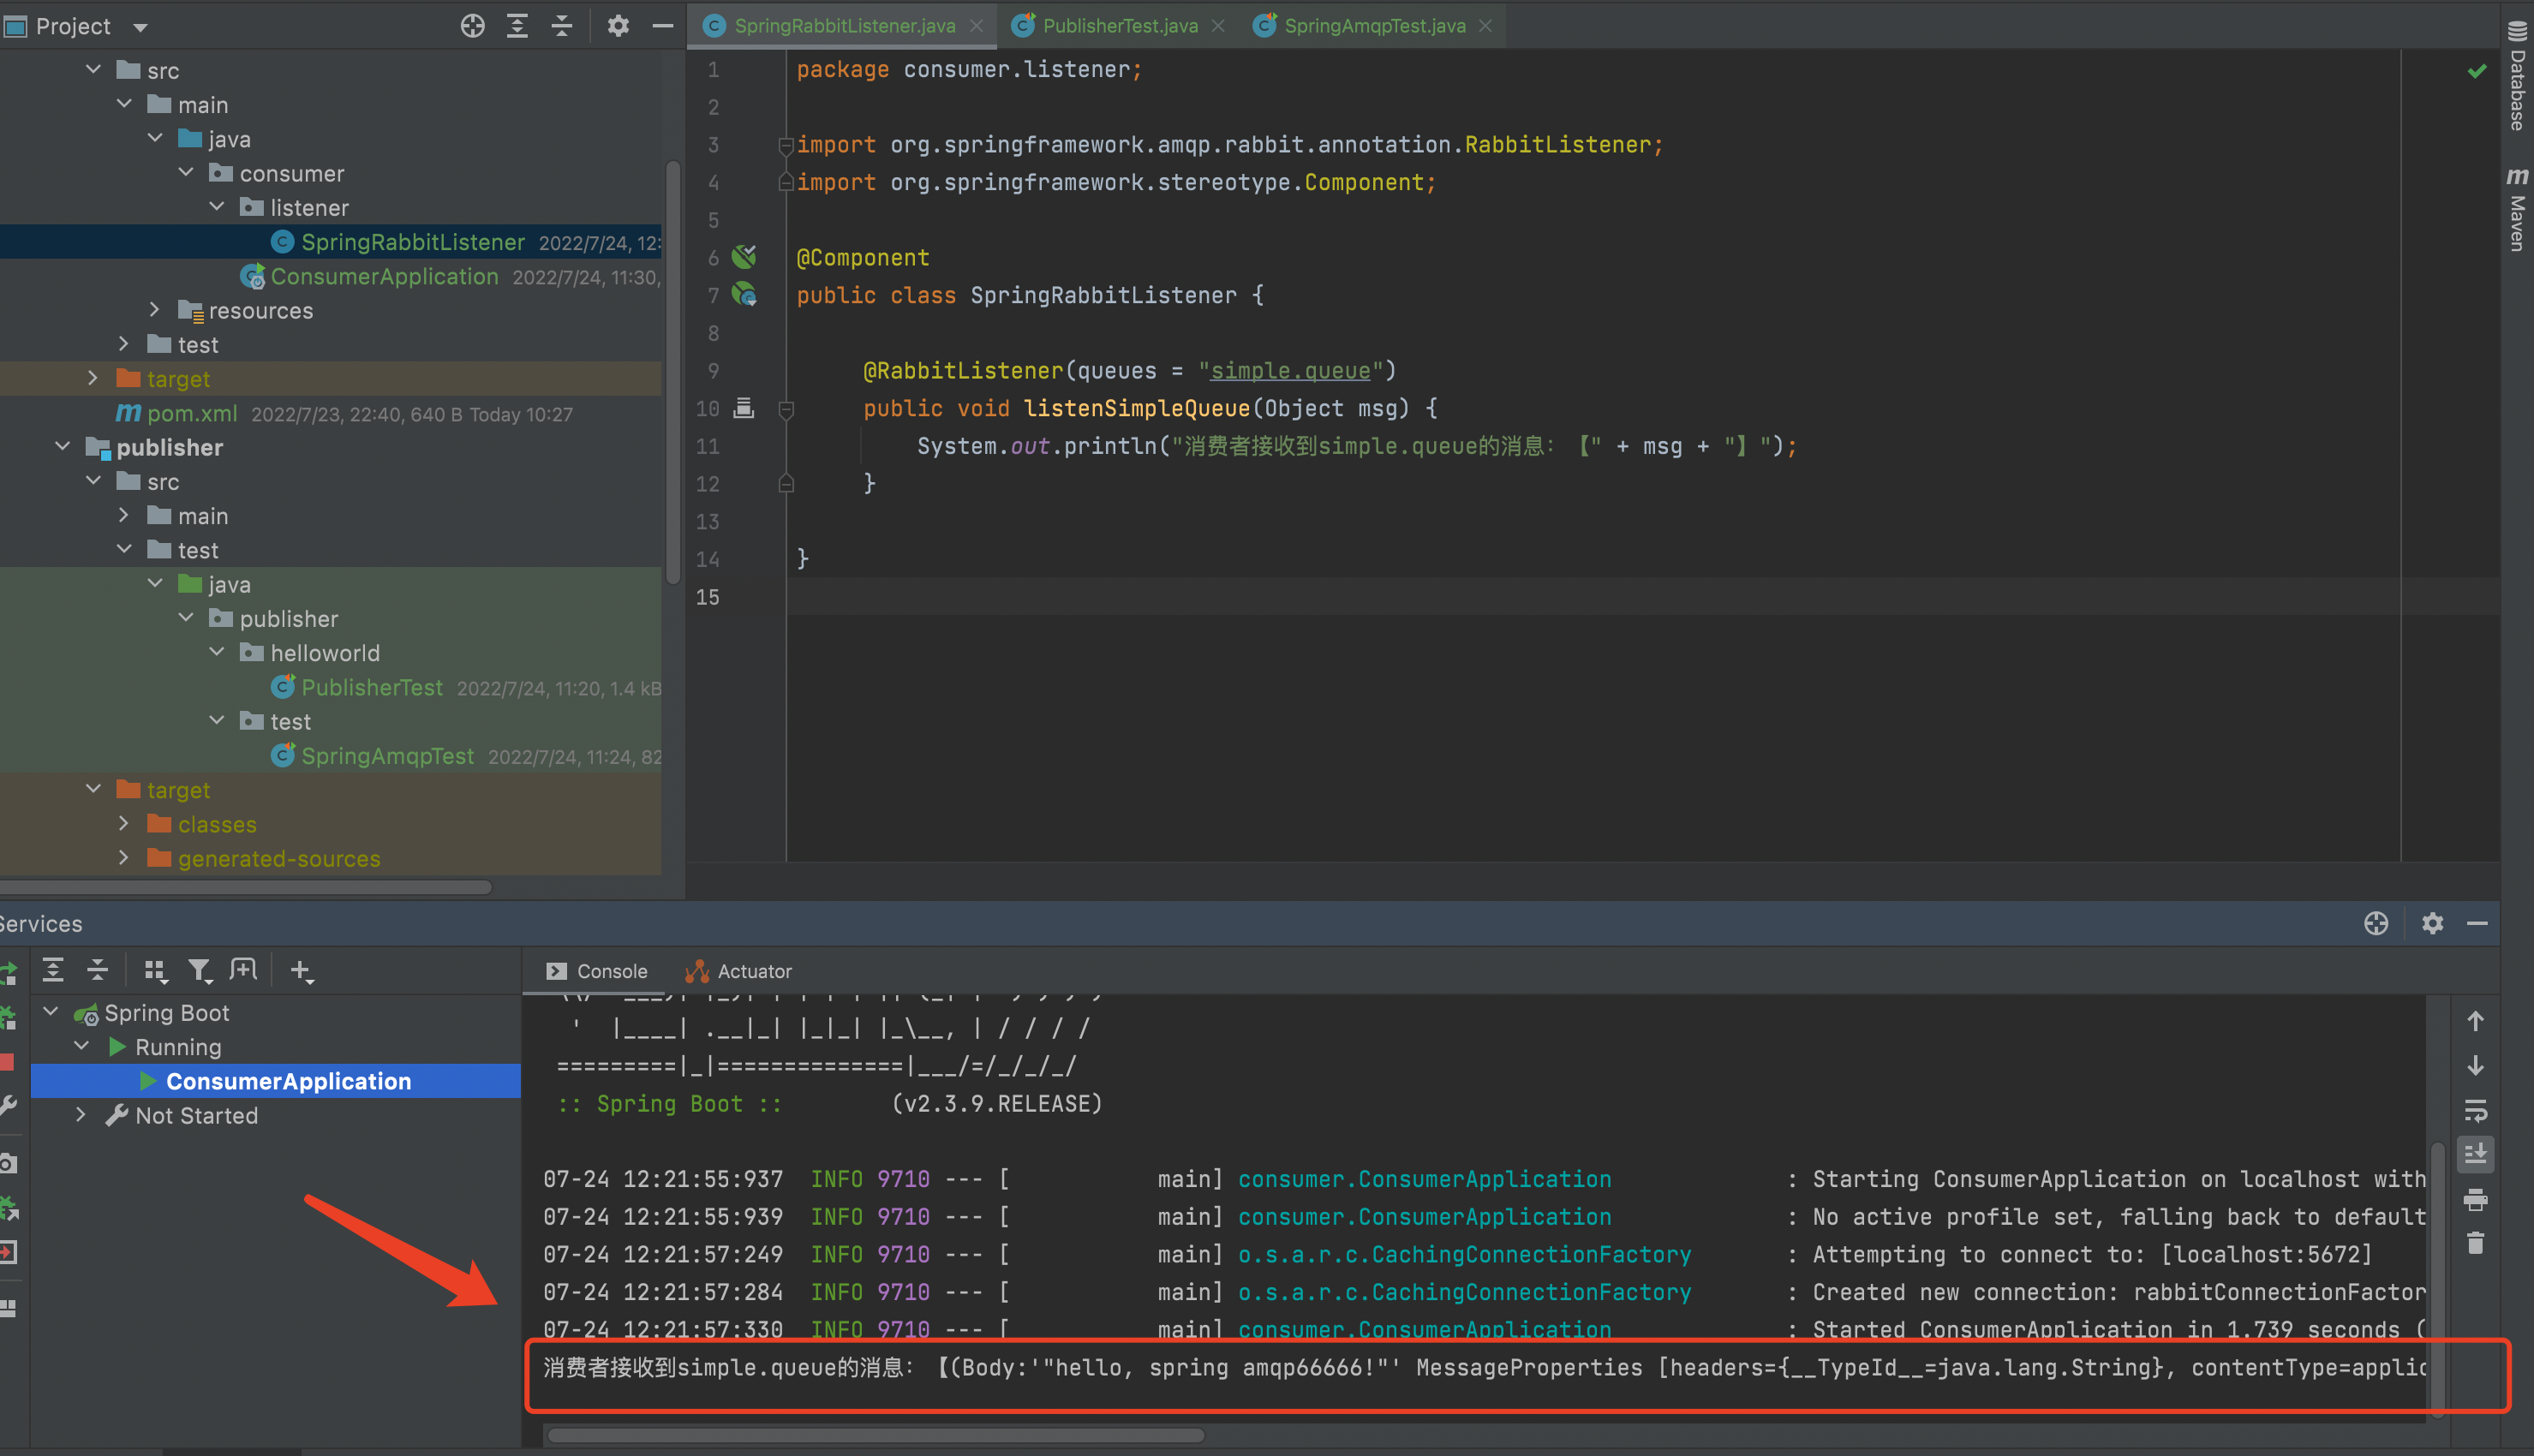Collapse the Running node under Spring Boot
Image resolution: width=2534 pixels, height=1456 pixels.
(82, 1046)
